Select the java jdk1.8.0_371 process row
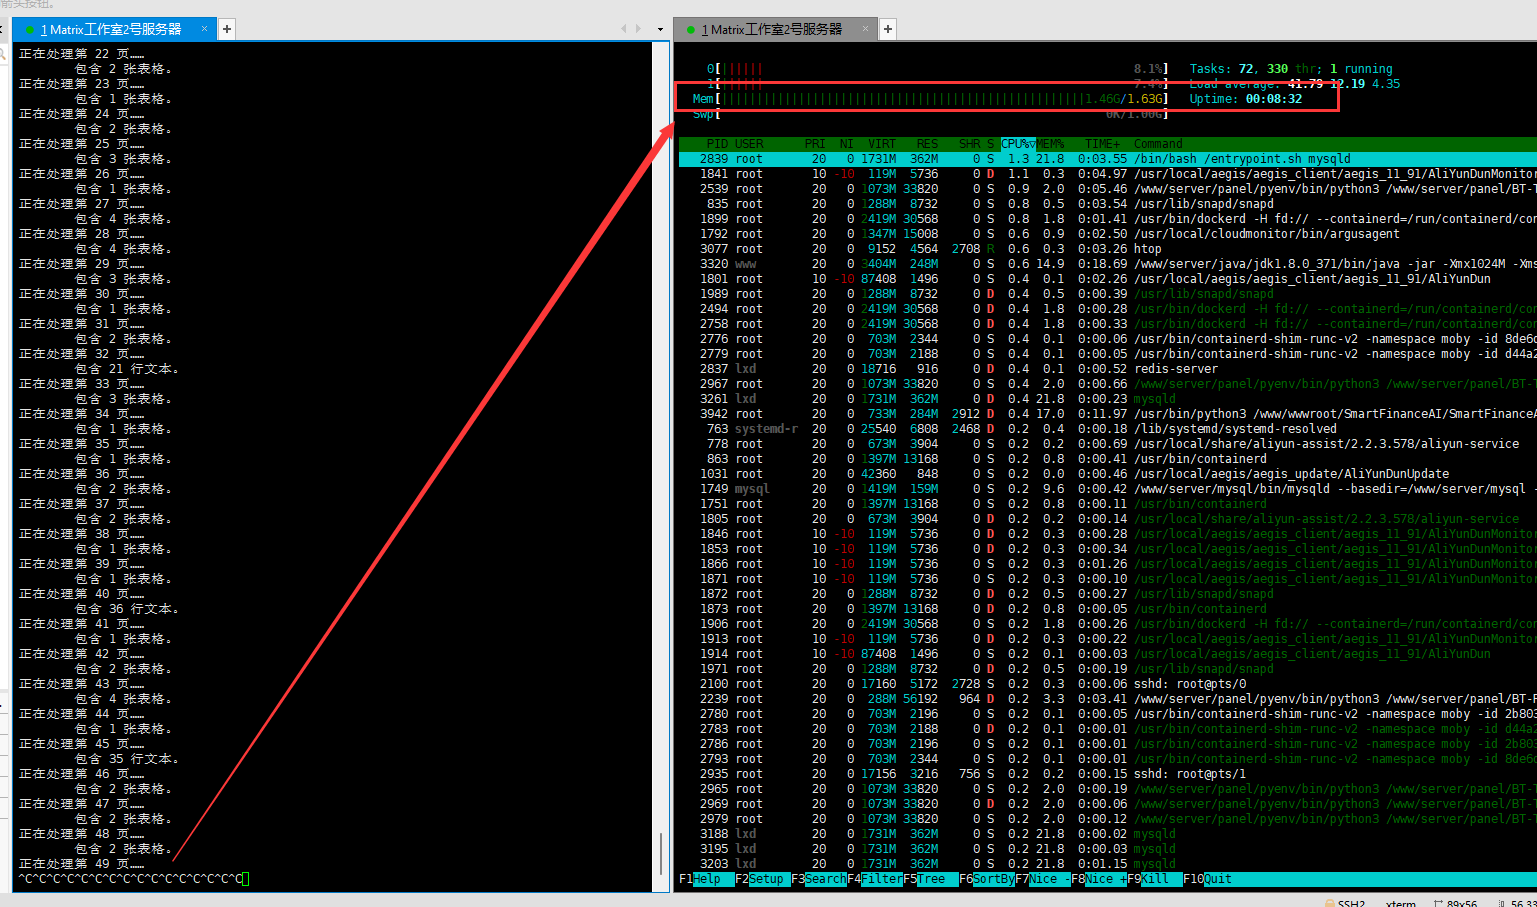 (1107, 264)
